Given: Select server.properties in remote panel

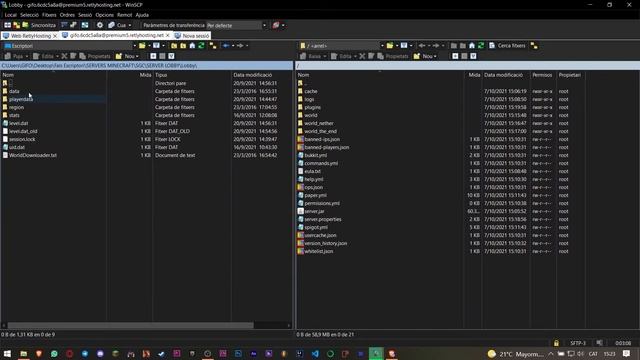Looking at the screenshot, I should (322, 219).
